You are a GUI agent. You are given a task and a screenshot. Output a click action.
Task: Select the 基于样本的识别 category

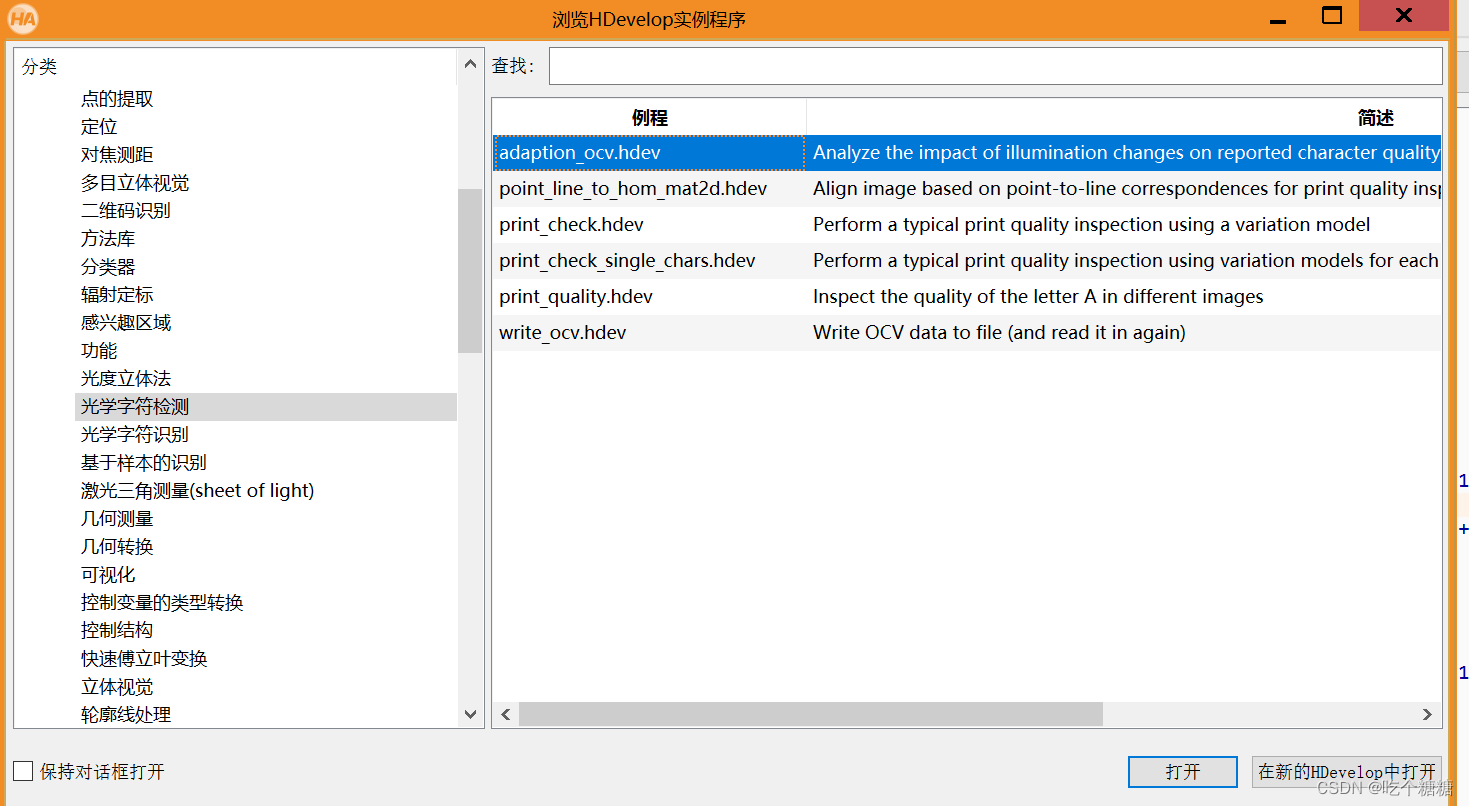[144, 463]
